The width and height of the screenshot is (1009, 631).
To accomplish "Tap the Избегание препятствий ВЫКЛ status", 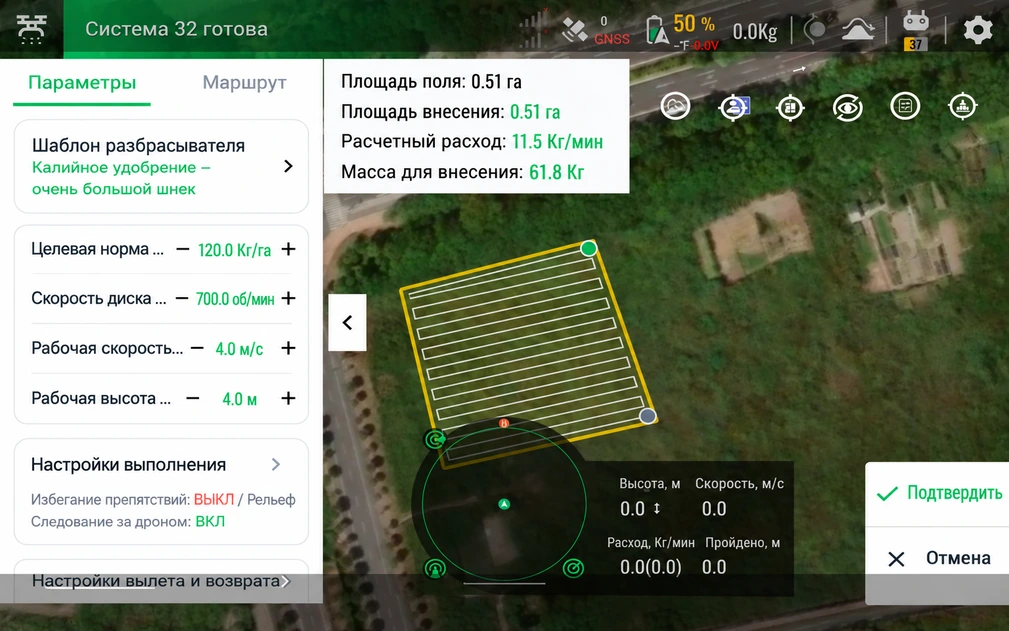I will coord(214,500).
